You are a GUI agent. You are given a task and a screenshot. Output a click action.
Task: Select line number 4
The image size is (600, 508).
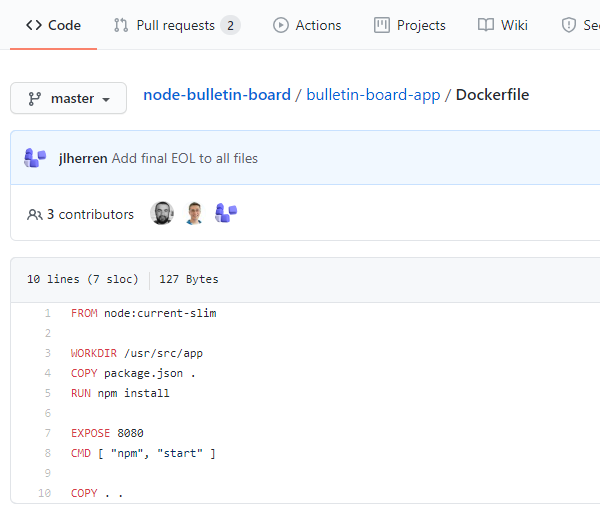[x=47, y=373]
